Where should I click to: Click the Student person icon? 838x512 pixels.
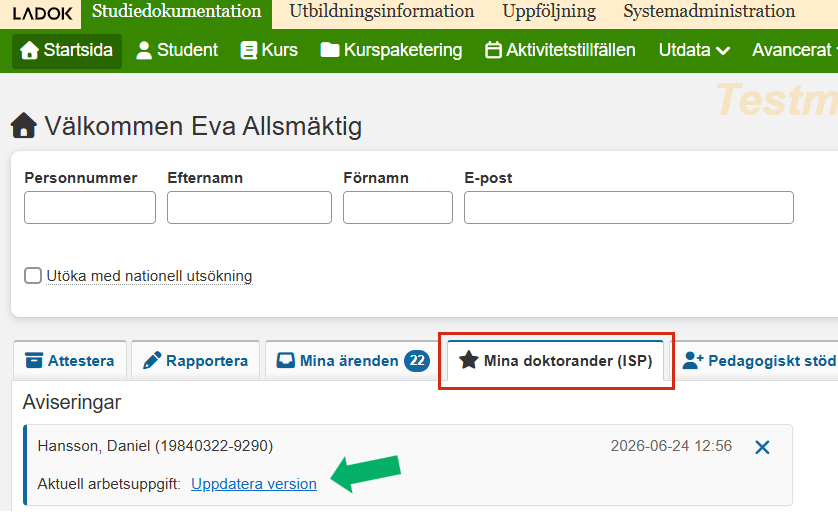tap(144, 50)
